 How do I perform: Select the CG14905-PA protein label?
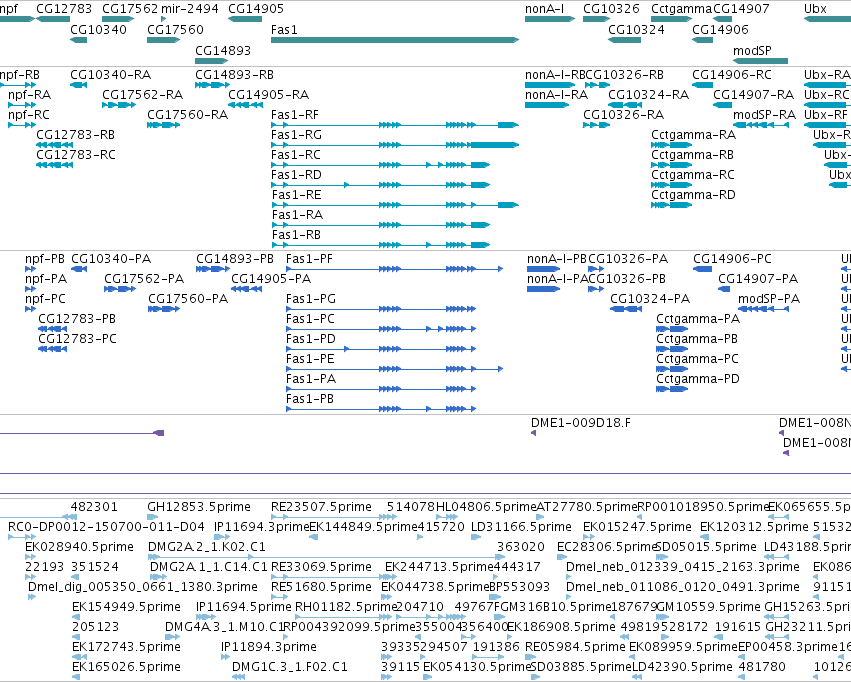(271, 279)
